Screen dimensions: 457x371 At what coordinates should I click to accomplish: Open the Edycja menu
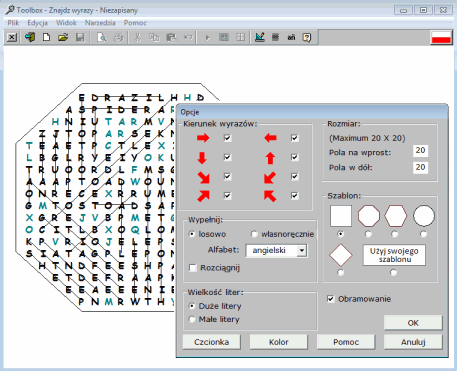(x=37, y=23)
